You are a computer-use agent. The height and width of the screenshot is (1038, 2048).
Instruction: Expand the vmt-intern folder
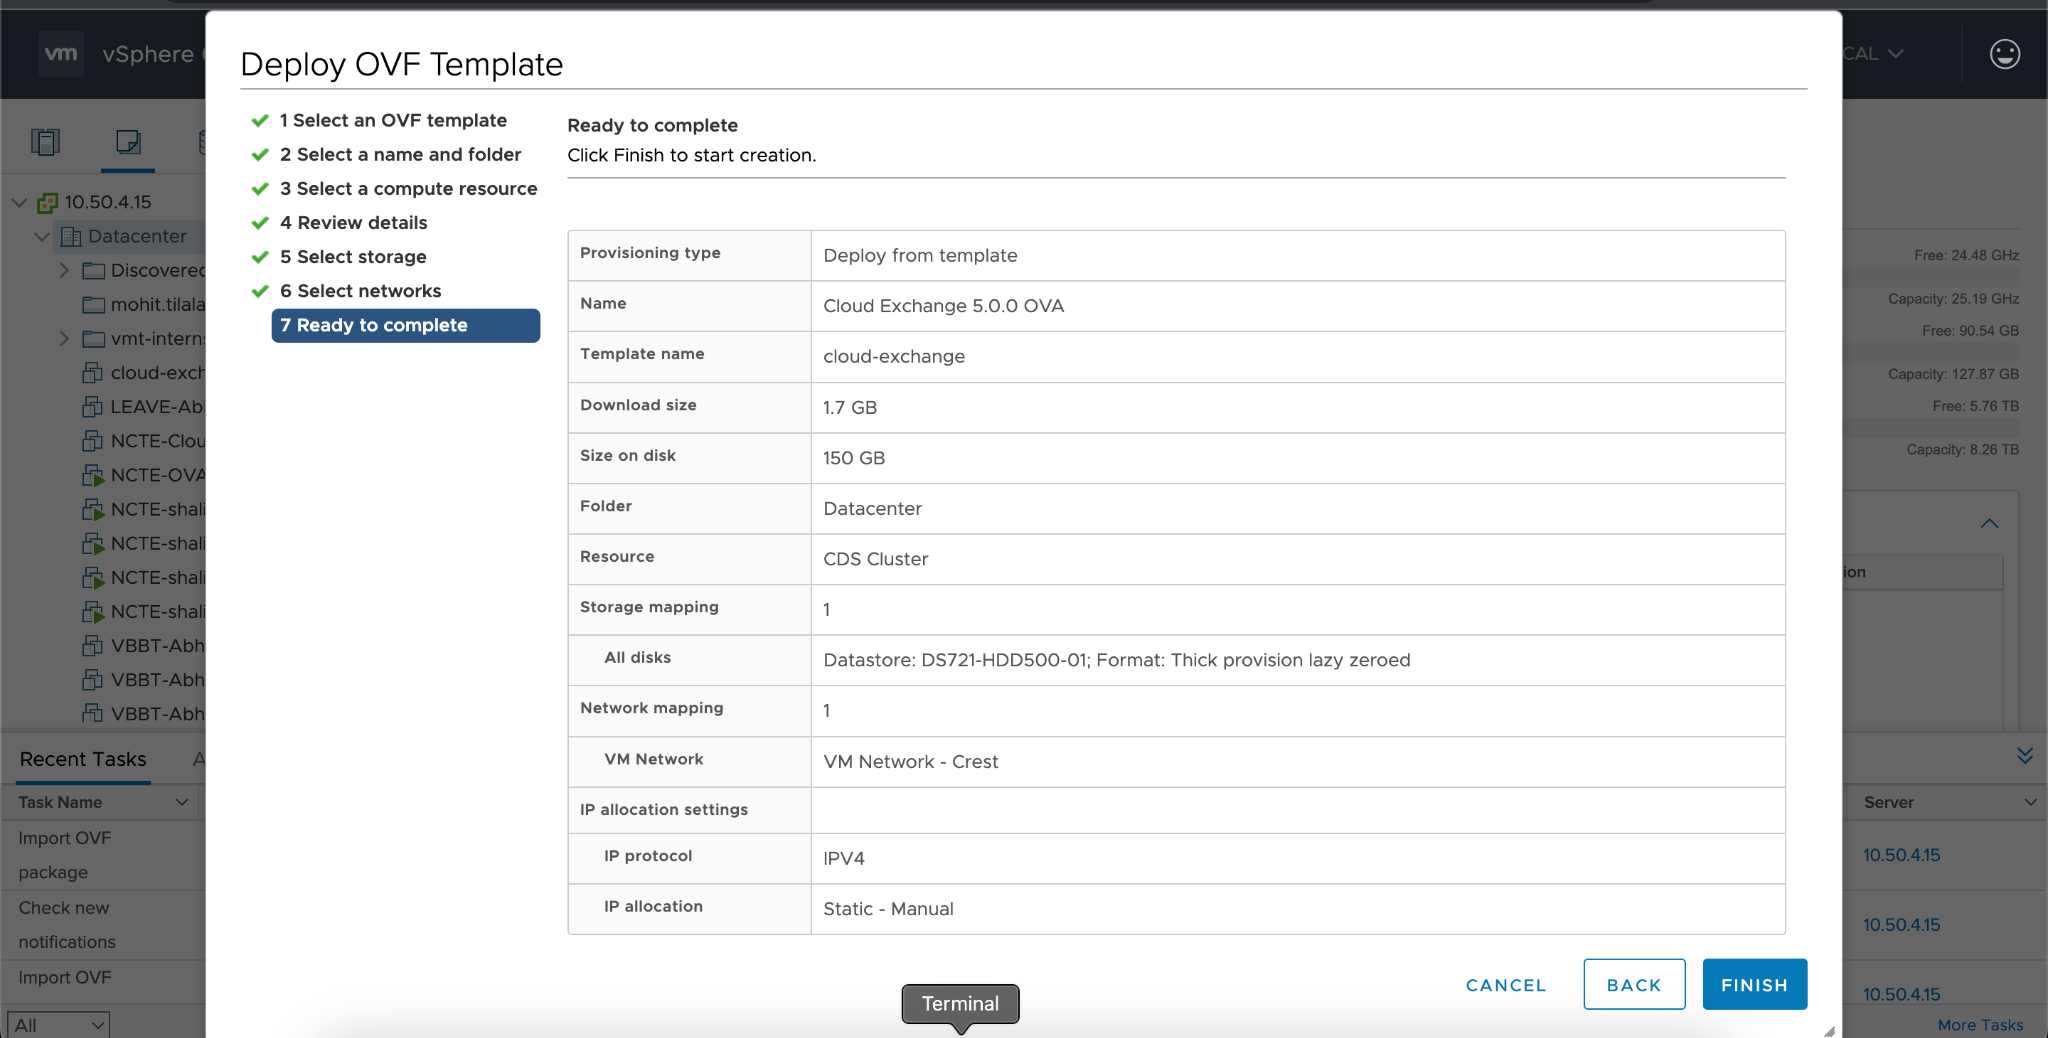[x=64, y=338]
